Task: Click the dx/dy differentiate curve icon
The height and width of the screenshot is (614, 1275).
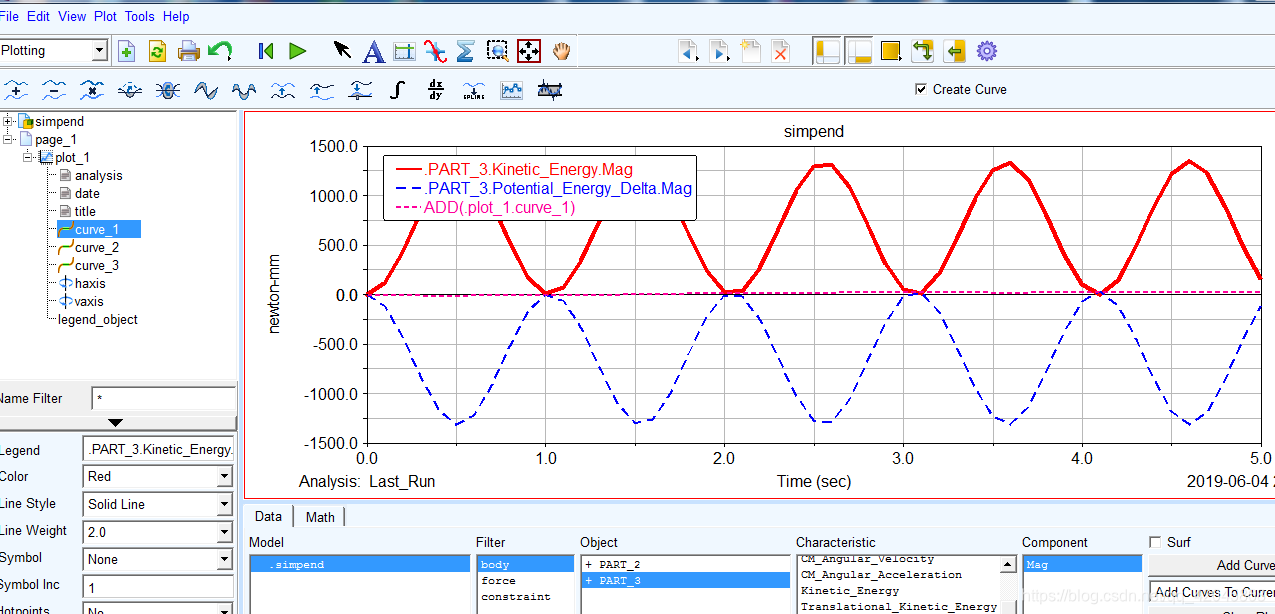Action: [x=435, y=90]
